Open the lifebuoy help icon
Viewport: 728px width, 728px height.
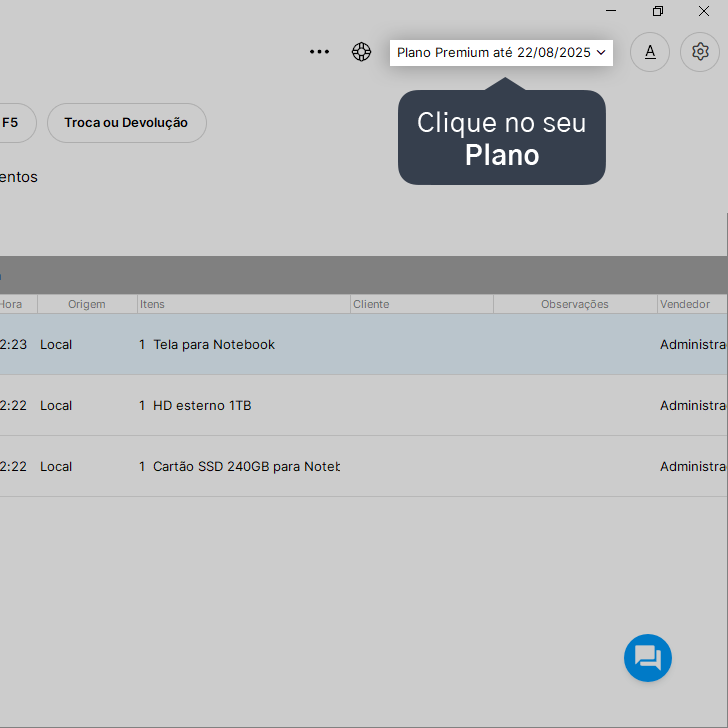point(361,52)
